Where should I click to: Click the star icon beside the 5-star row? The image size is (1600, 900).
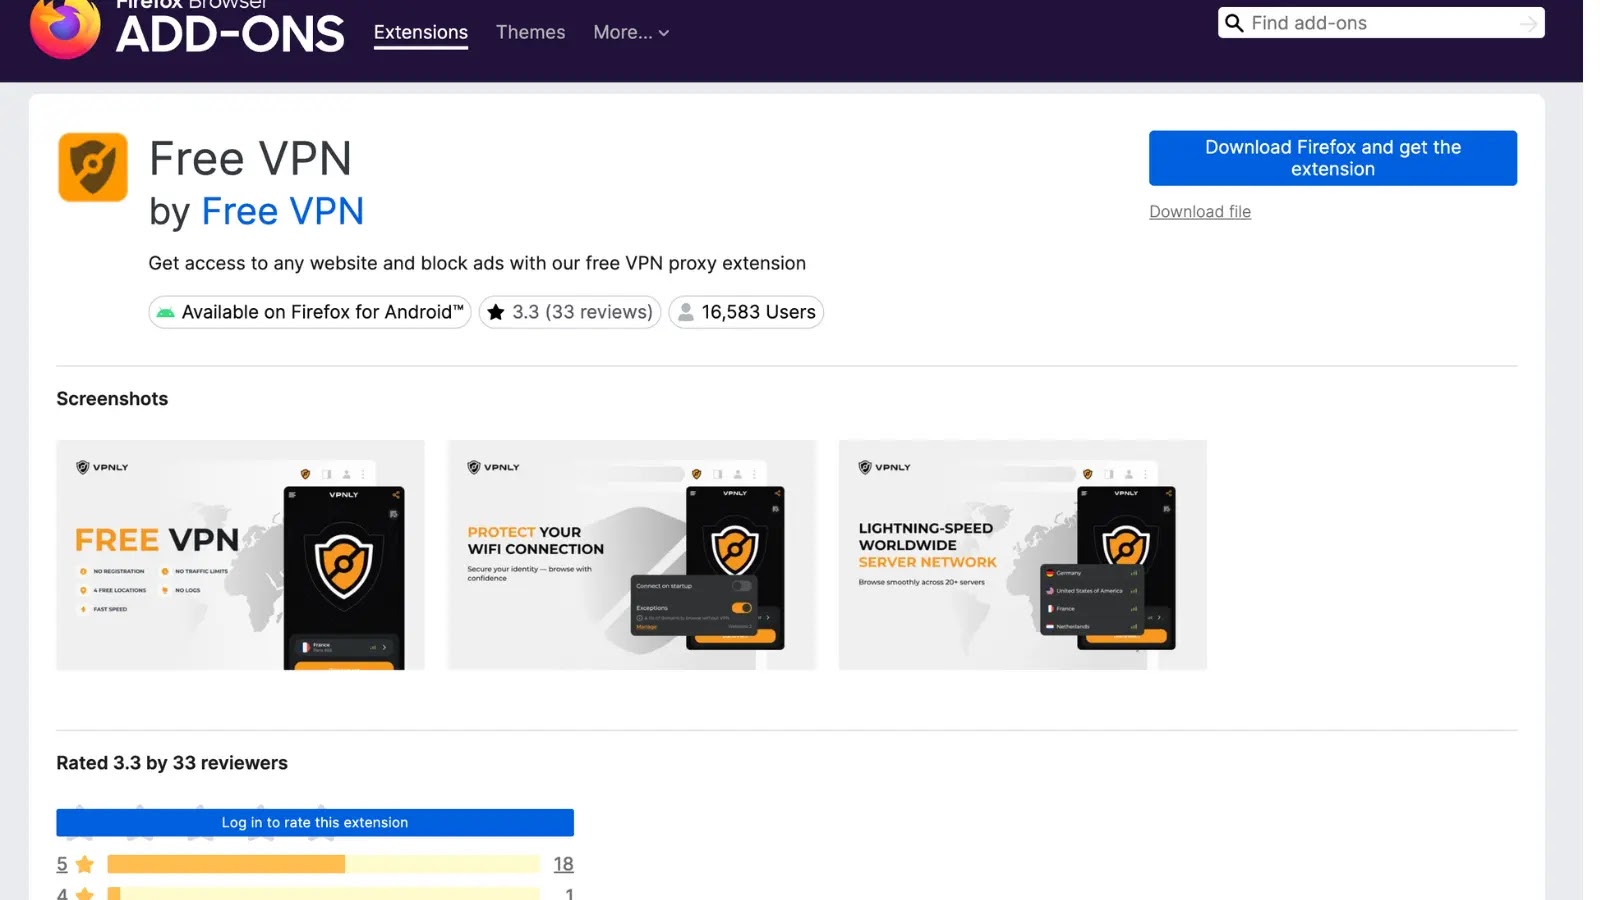click(85, 864)
